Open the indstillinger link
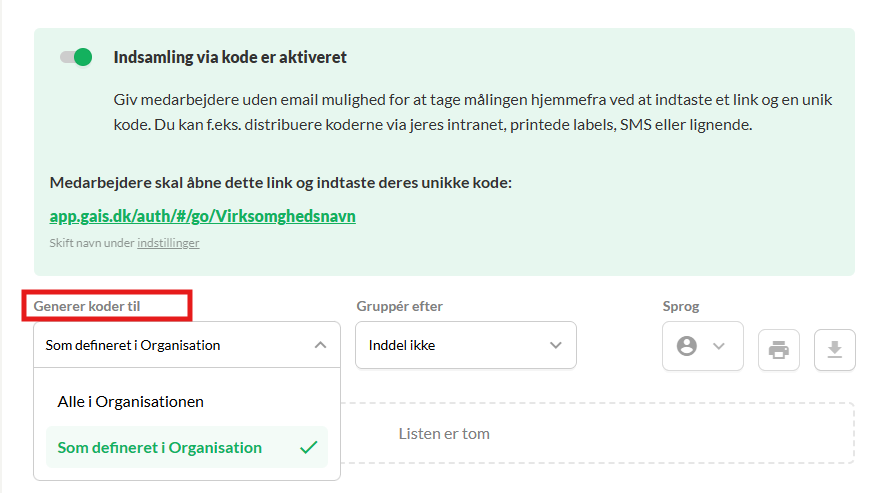This screenshot has height=493, width=887. pos(168,243)
